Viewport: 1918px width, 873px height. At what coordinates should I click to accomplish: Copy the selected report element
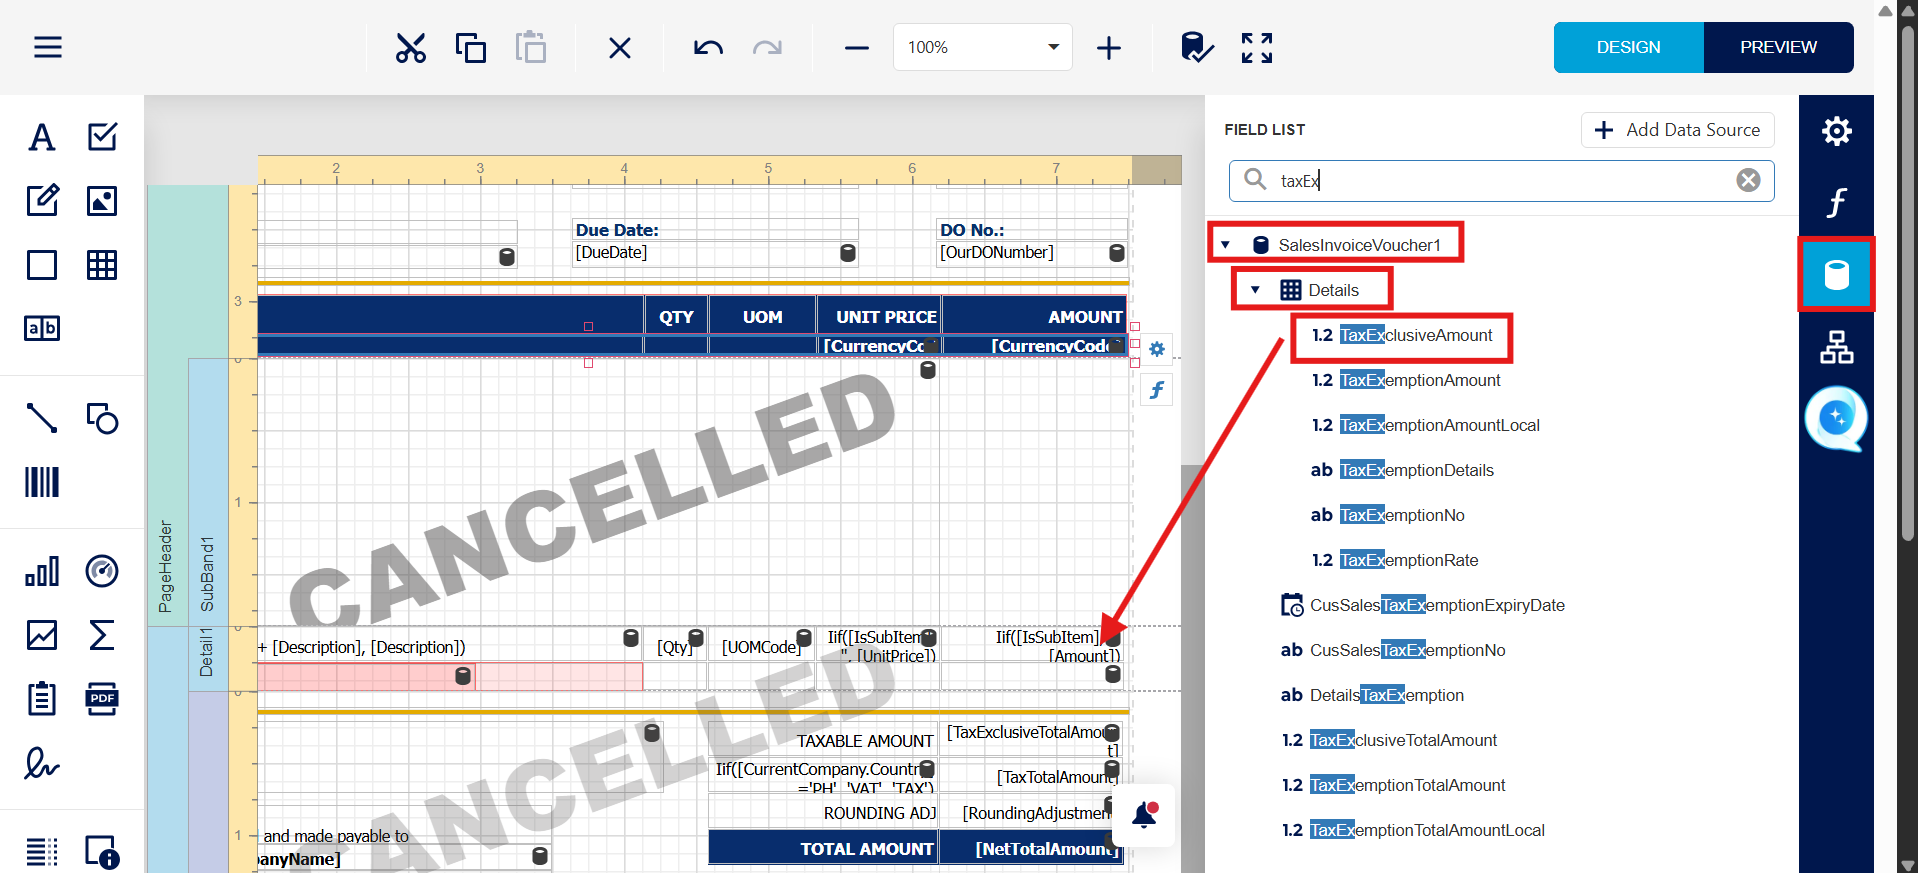[471, 47]
